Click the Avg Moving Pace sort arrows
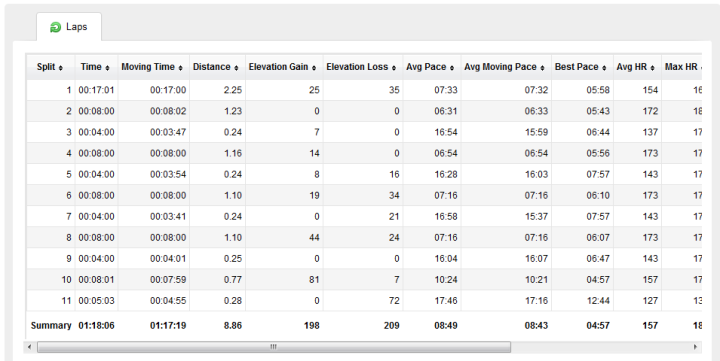The height and width of the screenshot is (361, 720). click(x=542, y=68)
